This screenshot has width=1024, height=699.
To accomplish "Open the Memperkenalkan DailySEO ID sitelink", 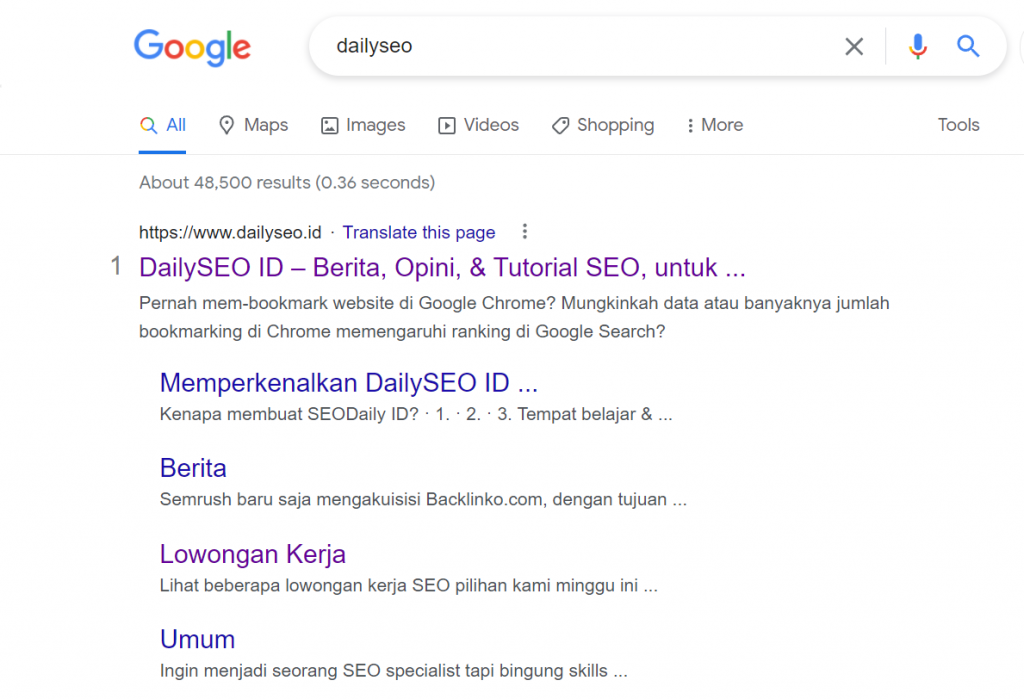I will click(x=349, y=383).
